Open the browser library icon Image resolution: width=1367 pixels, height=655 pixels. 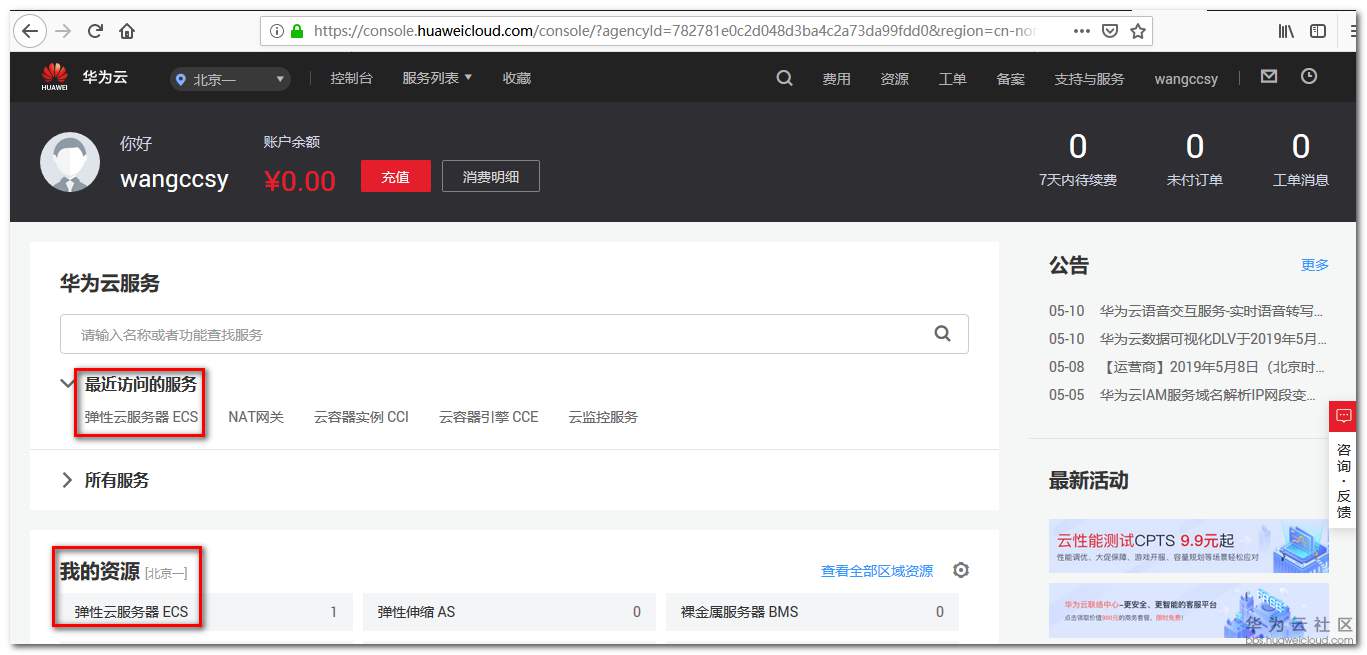(x=1286, y=31)
